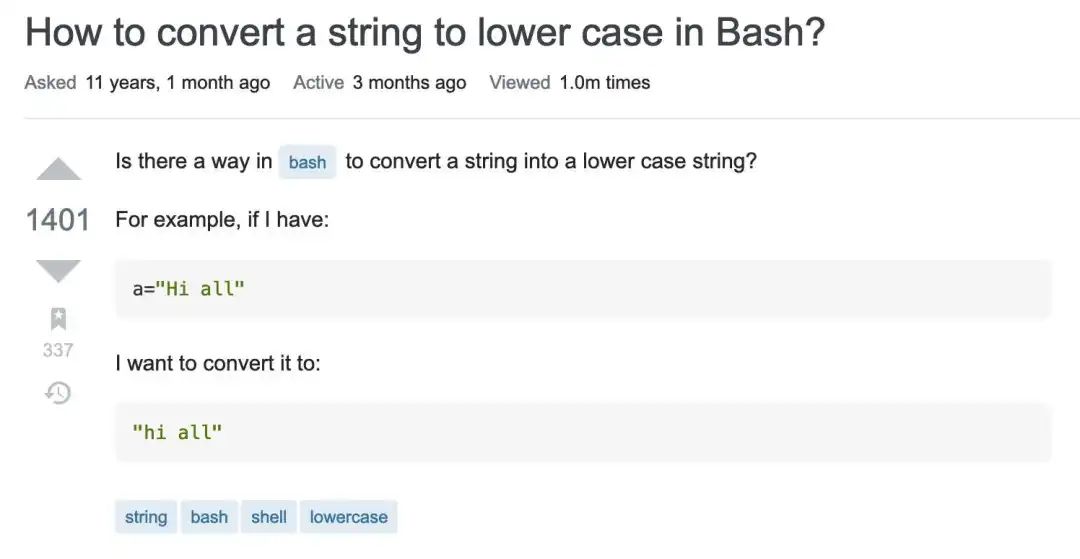Go to the 'lowercase' tag page

tap(348, 517)
